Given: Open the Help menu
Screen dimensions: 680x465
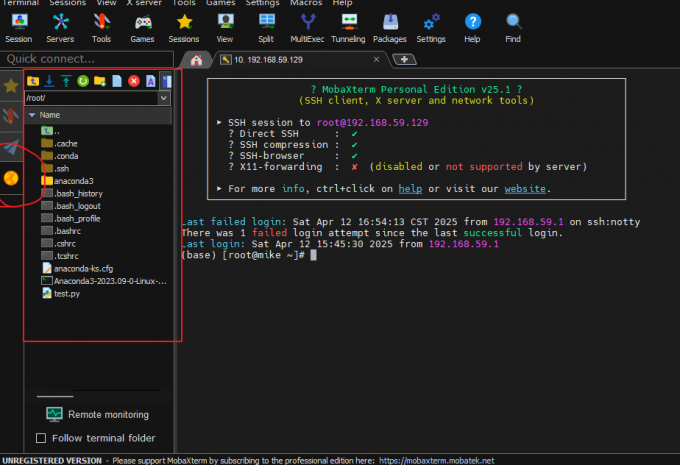Looking at the screenshot, I should [x=342, y=3].
